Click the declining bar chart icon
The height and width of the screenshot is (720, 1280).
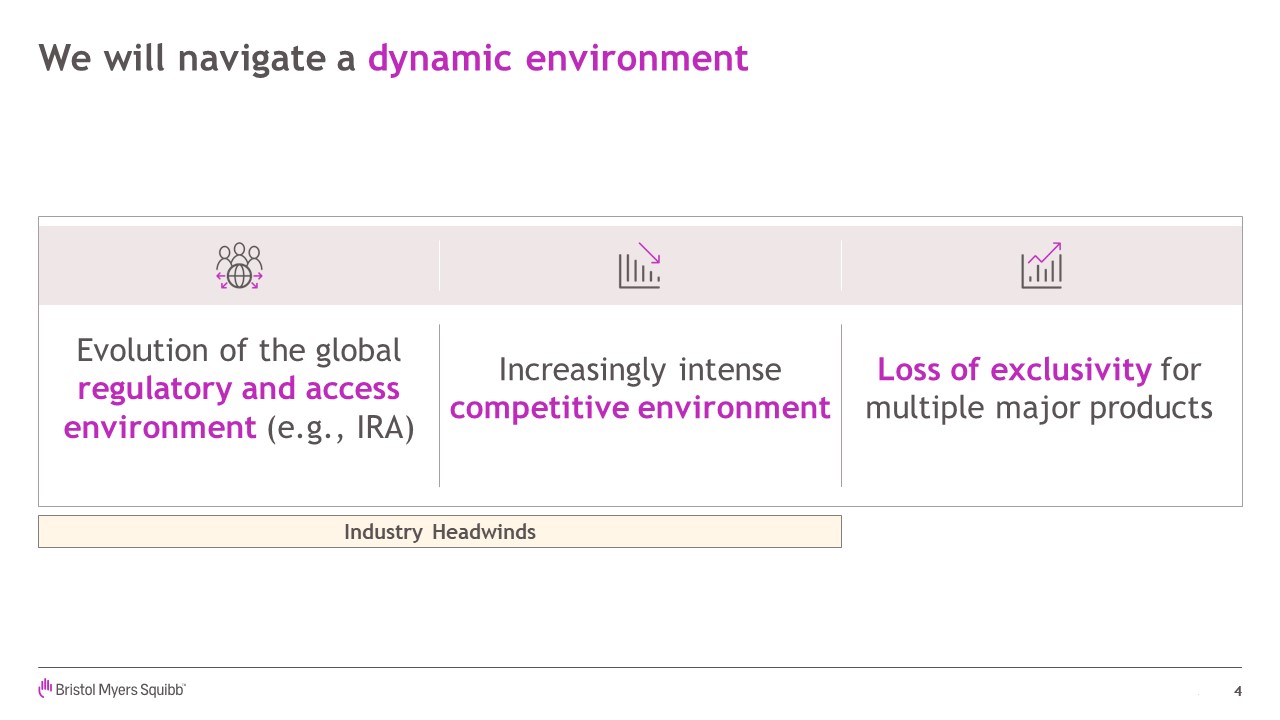639,266
